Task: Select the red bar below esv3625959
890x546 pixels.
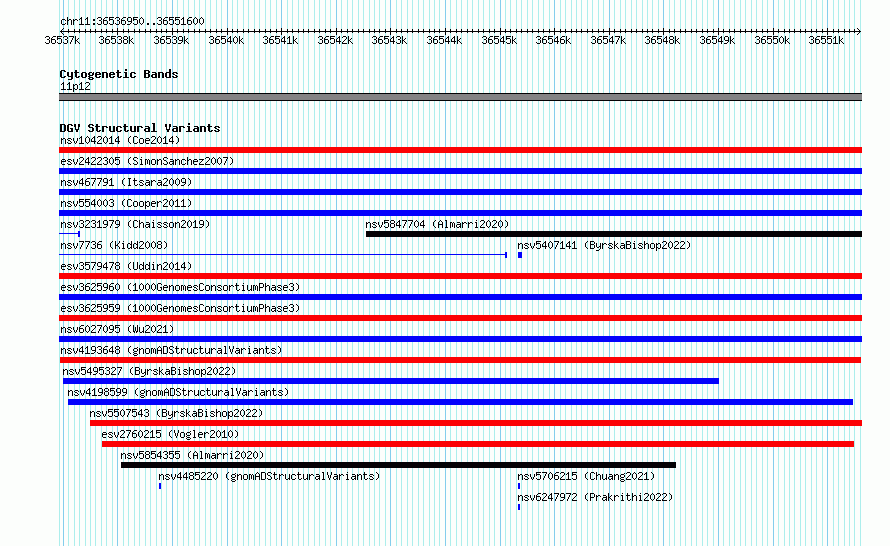Action: (460, 318)
